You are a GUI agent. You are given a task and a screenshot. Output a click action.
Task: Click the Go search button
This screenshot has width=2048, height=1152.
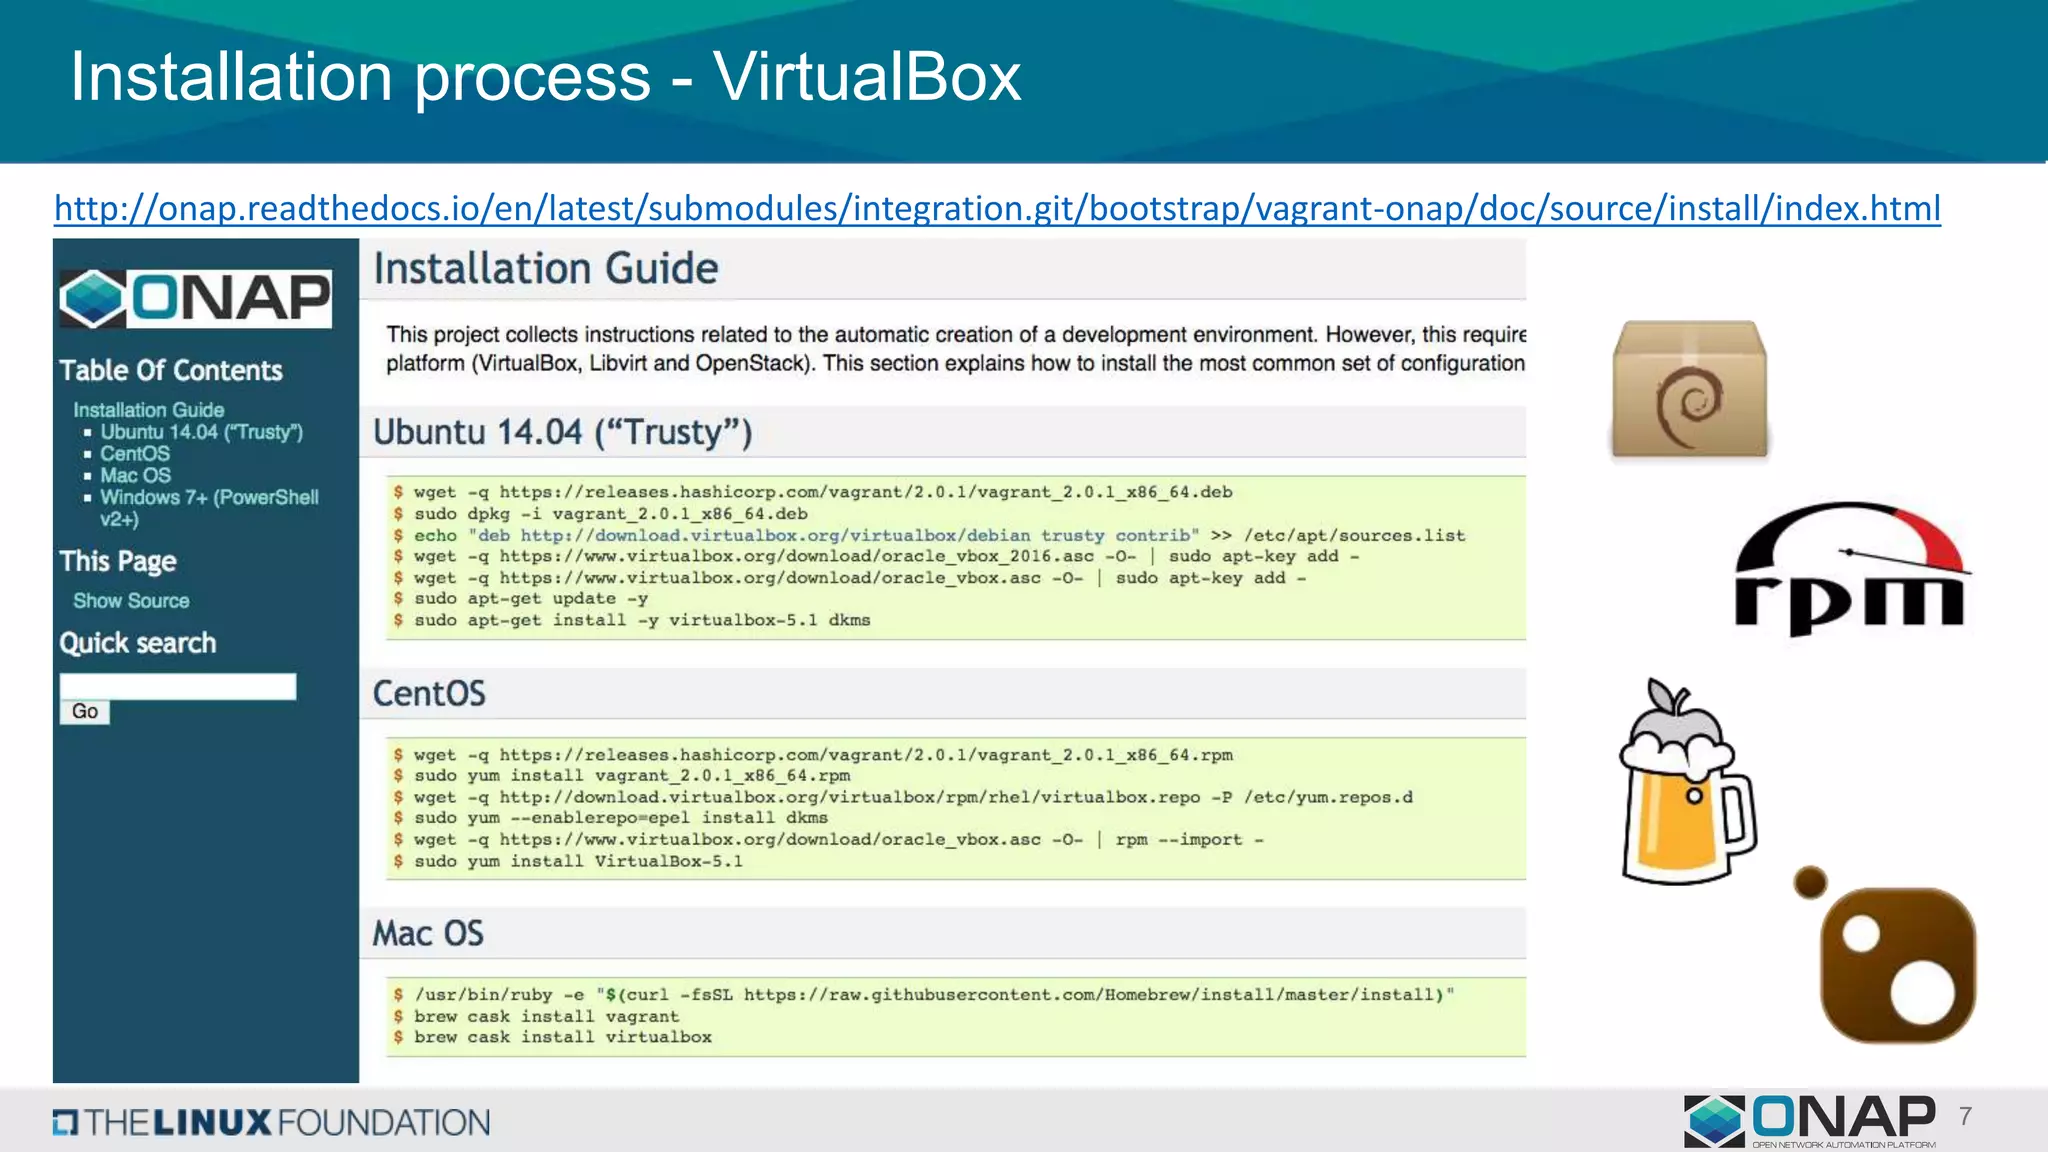pos(85,712)
